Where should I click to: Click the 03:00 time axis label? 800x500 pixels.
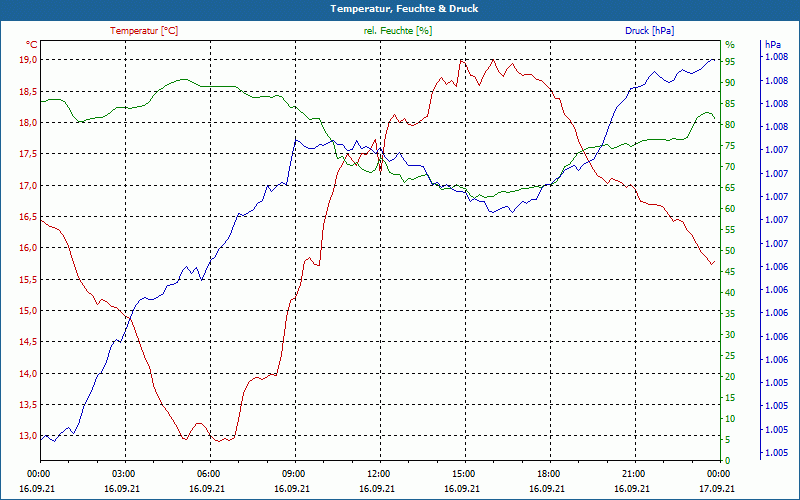point(122,474)
